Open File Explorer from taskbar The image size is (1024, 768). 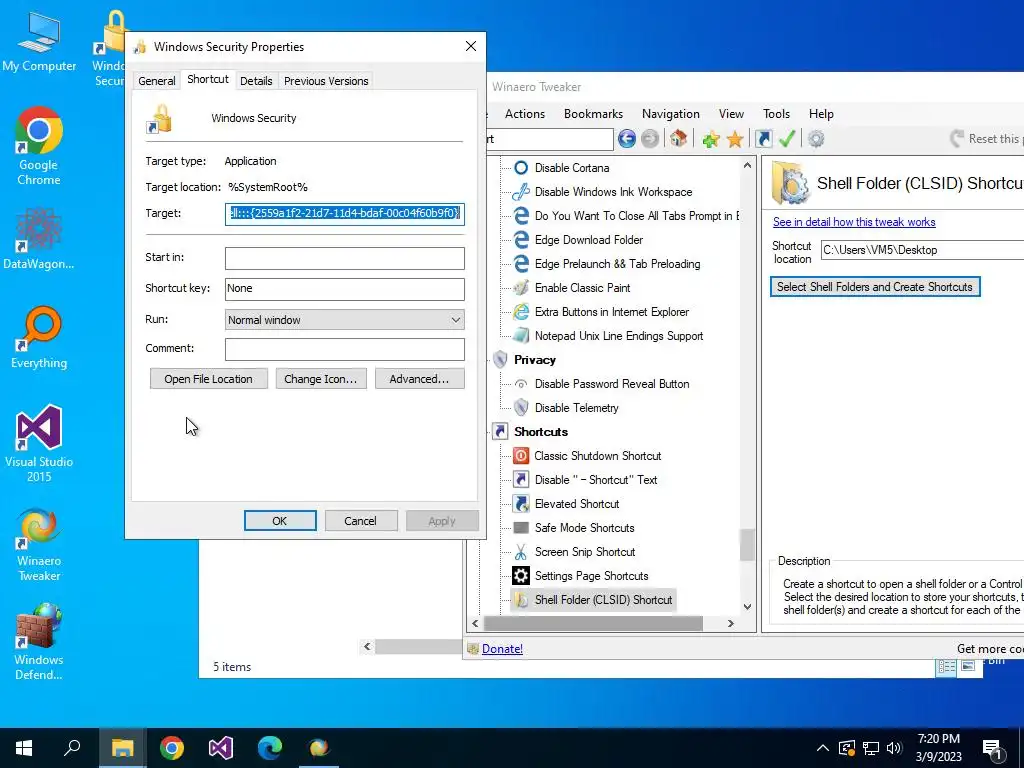coord(122,748)
